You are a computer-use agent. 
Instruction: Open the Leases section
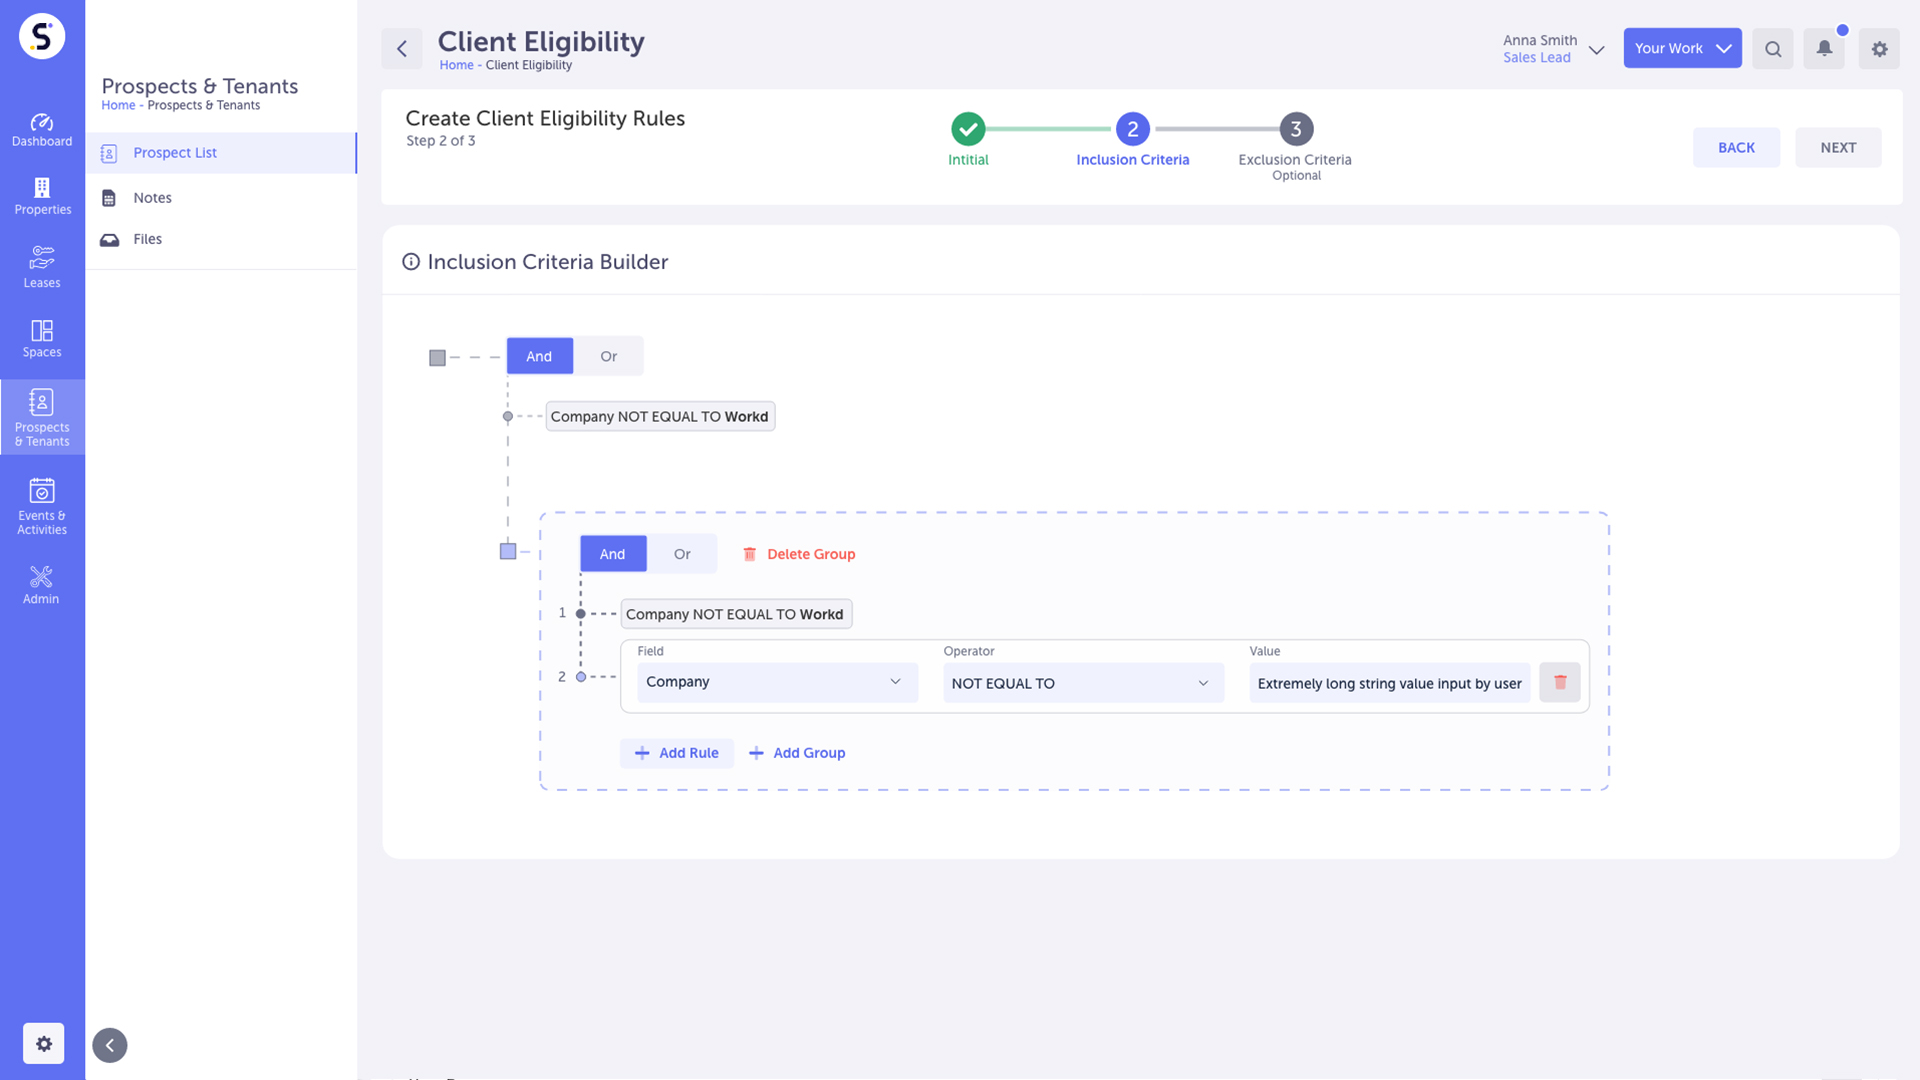(41, 266)
